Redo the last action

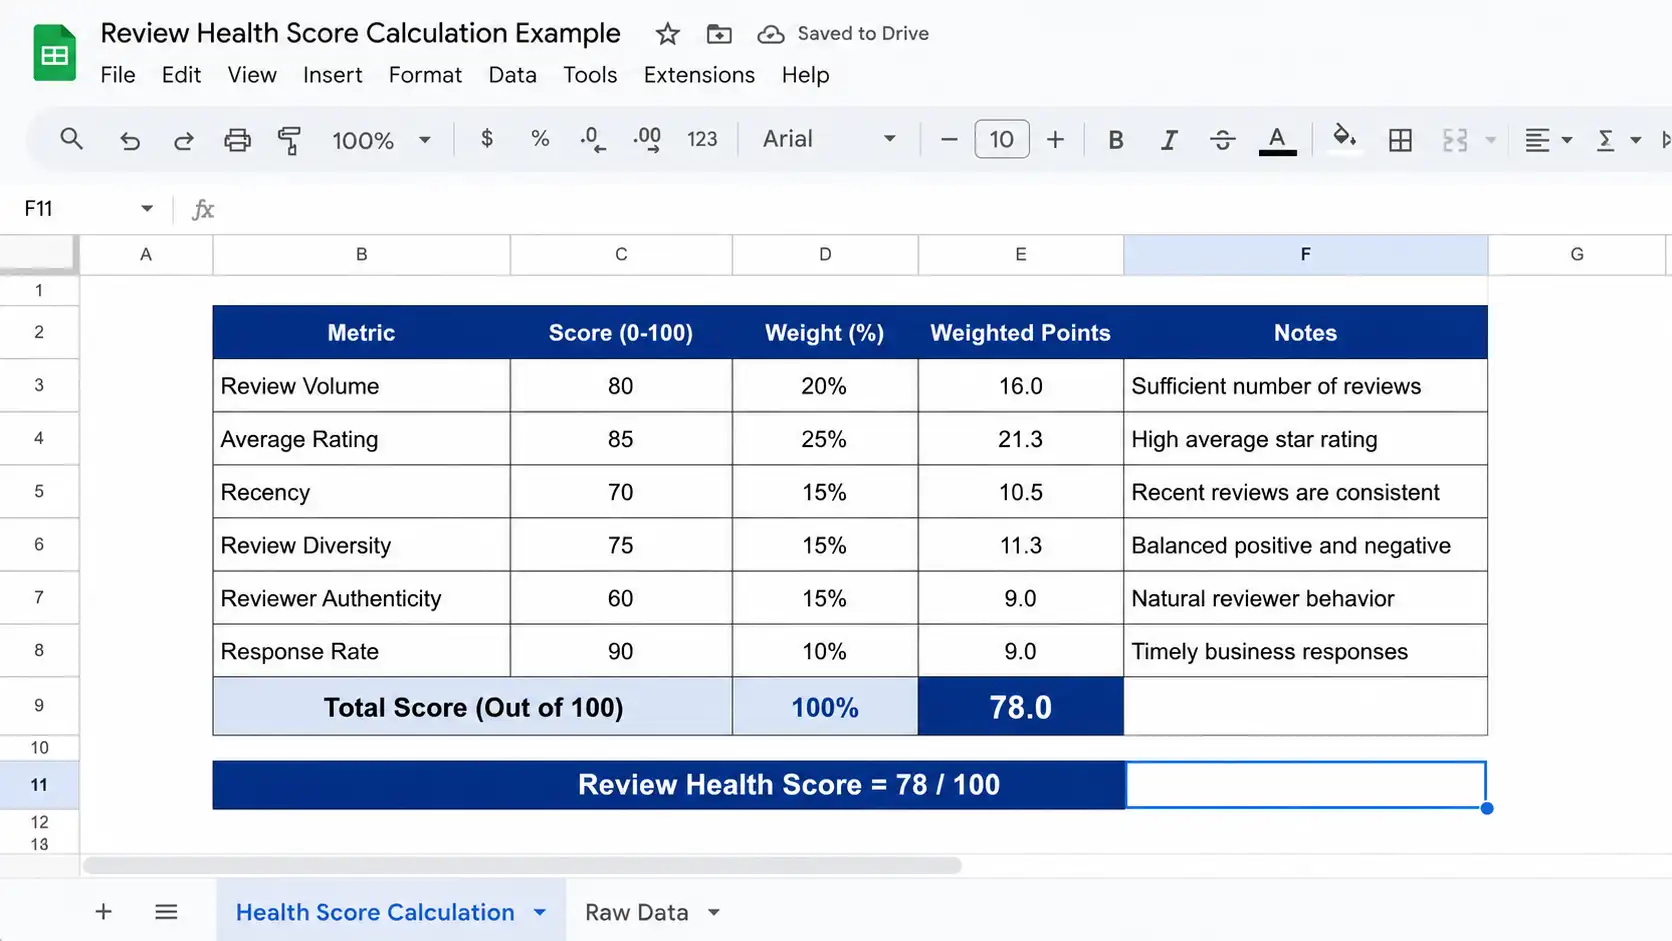(183, 140)
